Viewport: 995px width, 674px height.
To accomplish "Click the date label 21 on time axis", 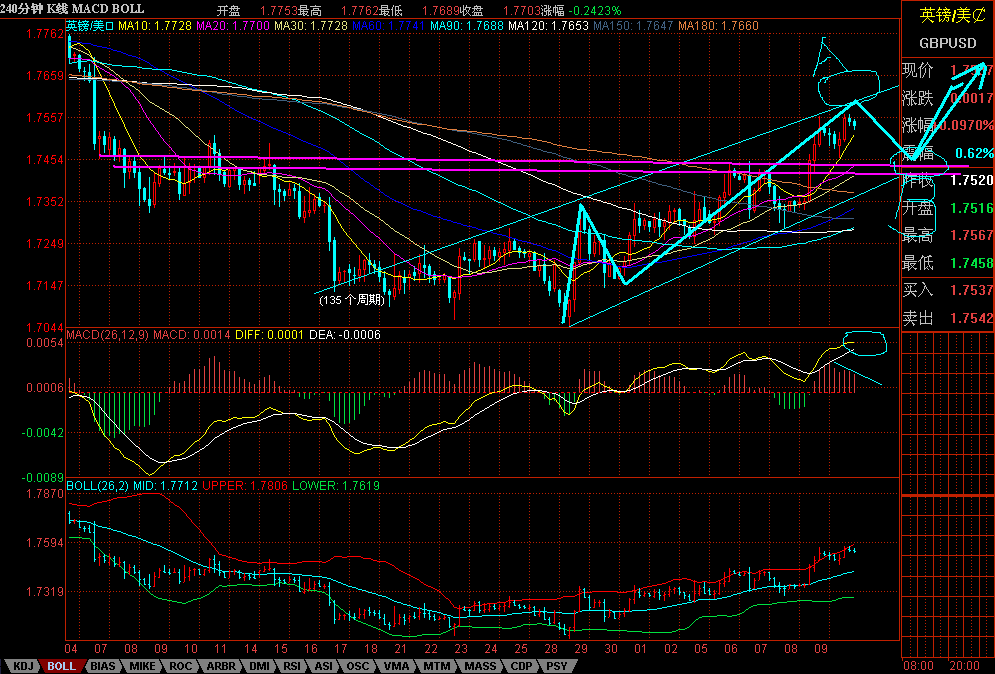I will (x=400, y=649).
